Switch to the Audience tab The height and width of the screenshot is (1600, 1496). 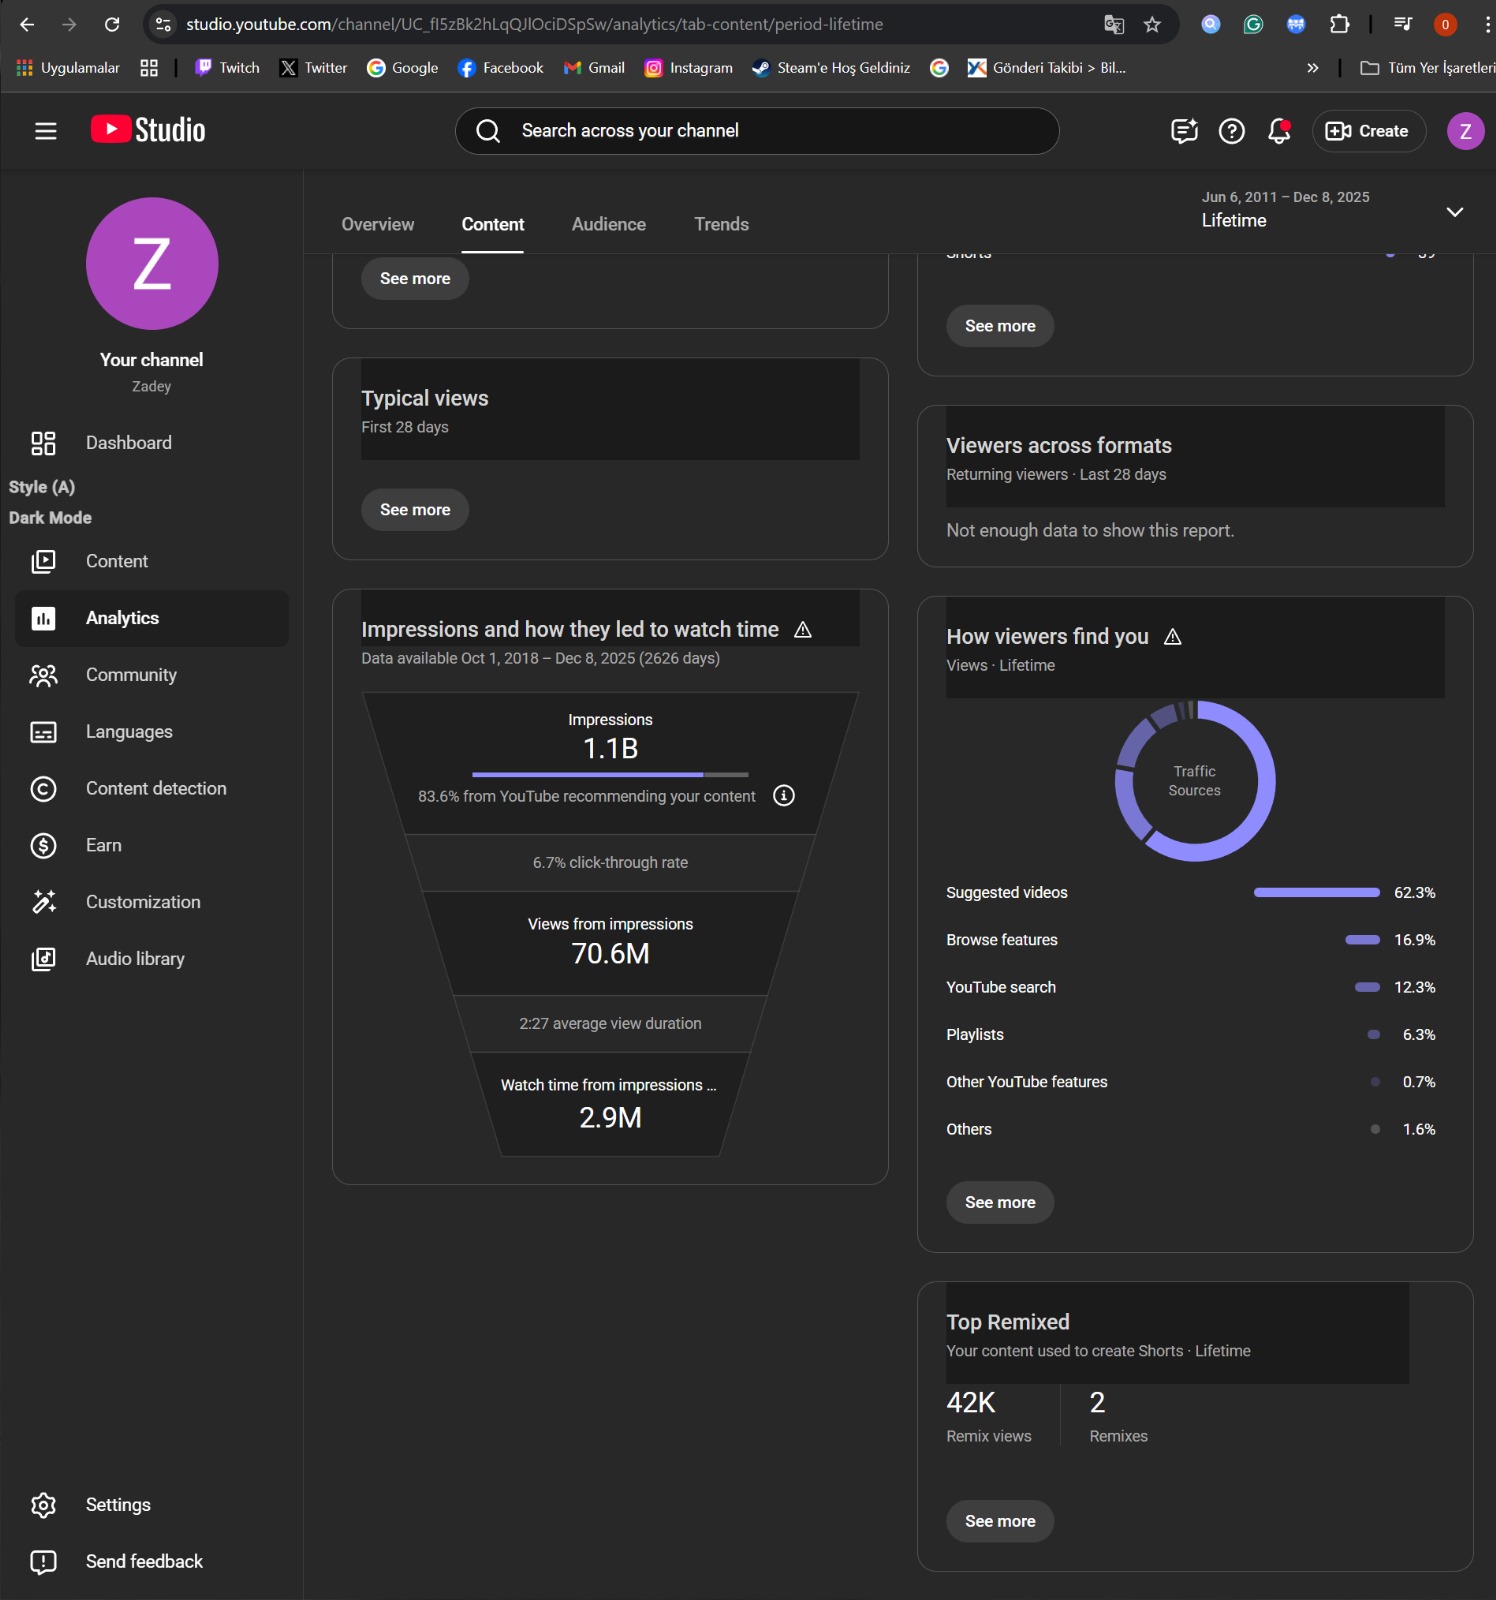[x=608, y=224]
